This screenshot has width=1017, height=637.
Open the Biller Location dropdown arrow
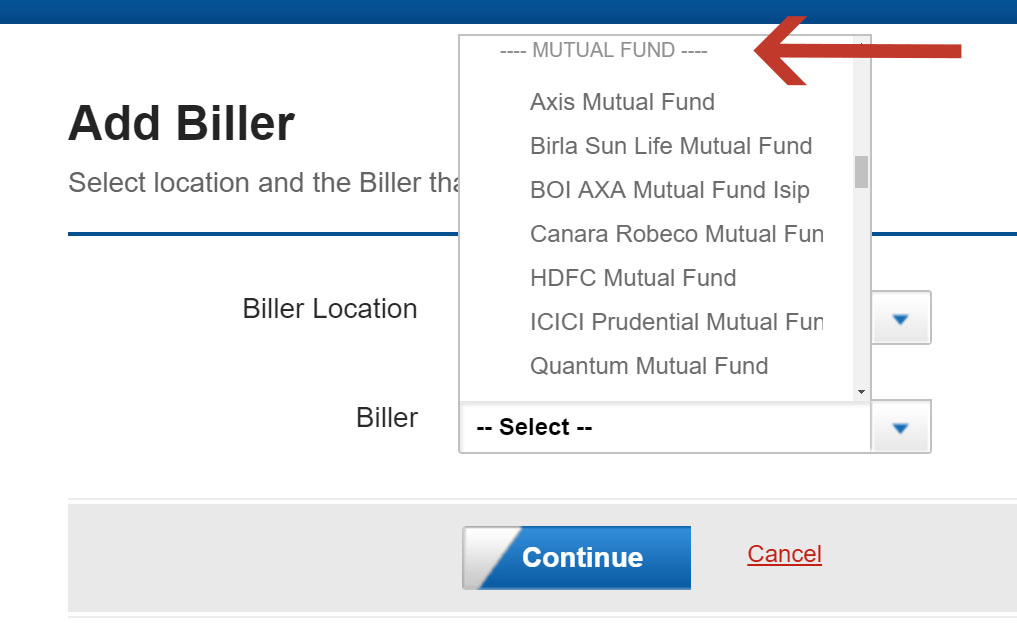click(x=901, y=319)
